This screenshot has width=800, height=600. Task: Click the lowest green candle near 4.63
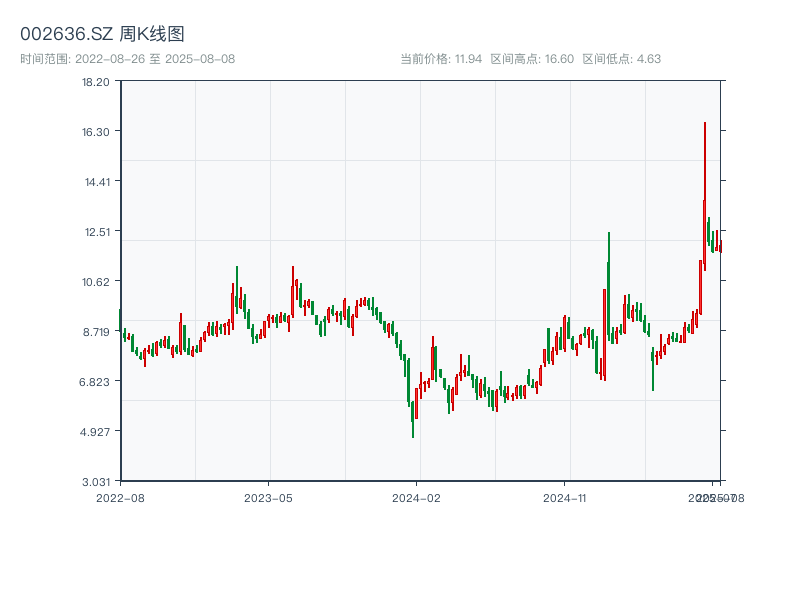pyautogui.click(x=412, y=418)
